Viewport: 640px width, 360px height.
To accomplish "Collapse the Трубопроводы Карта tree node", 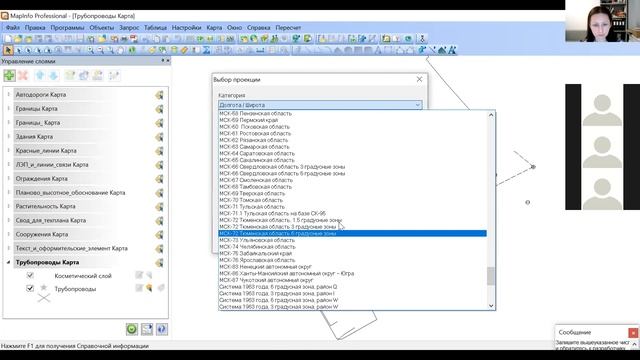I will (9, 262).
